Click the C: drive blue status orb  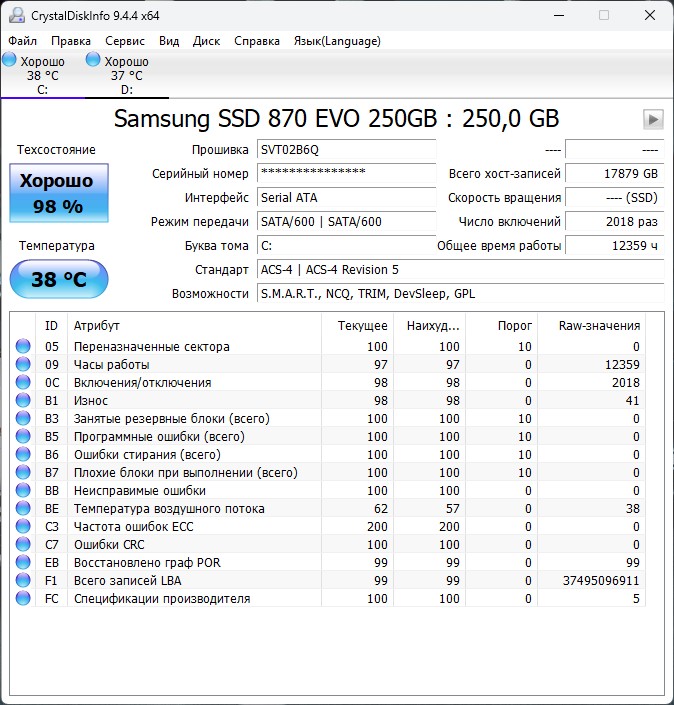[x=9, y=59]
